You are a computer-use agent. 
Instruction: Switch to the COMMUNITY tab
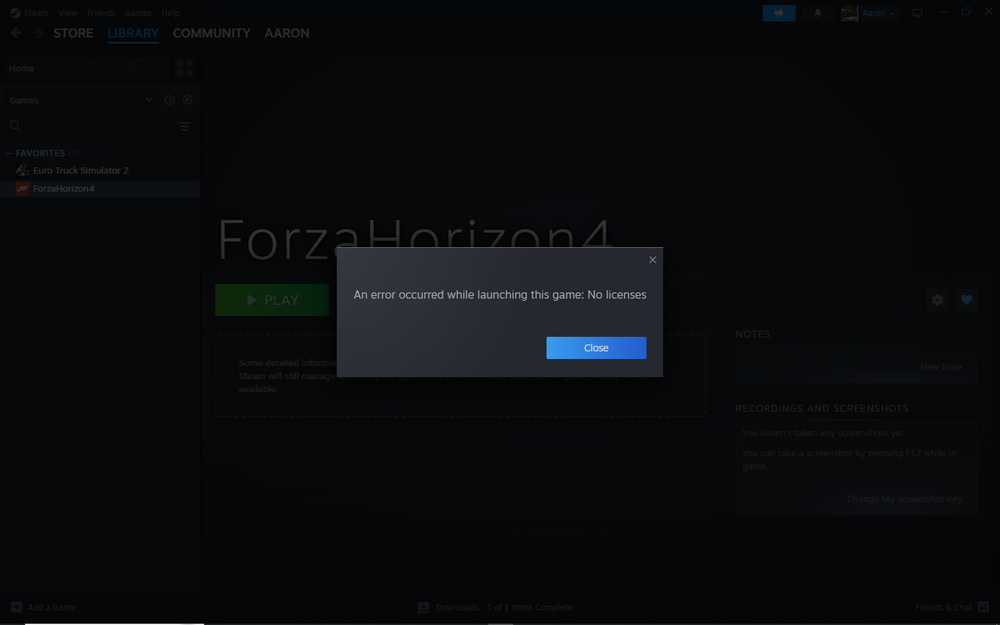coord(212,33)
